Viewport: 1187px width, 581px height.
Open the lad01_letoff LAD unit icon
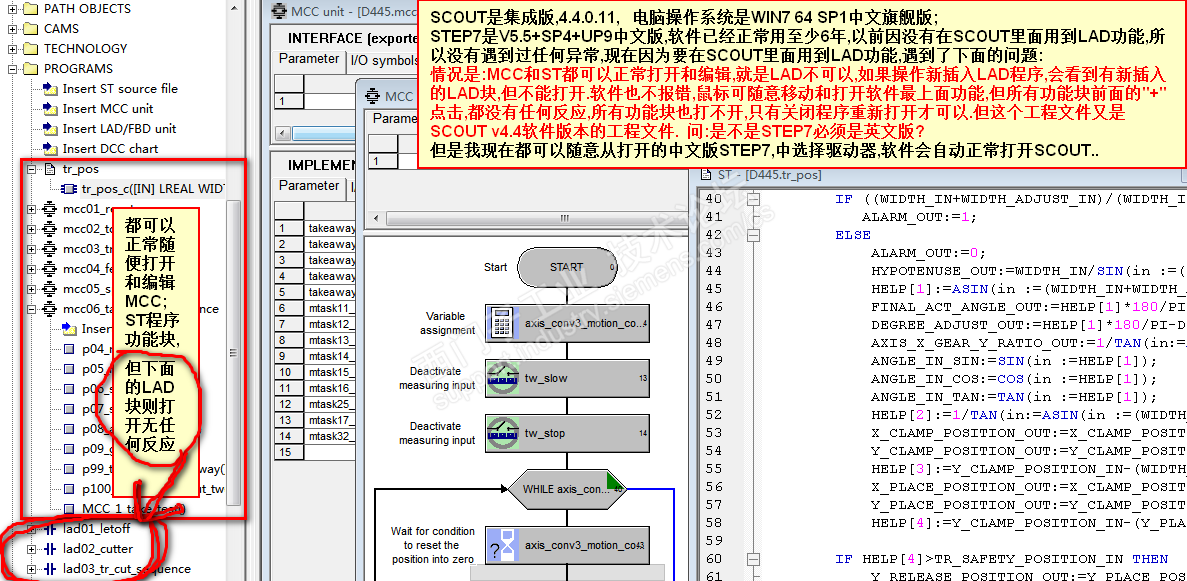pos(51,529)
